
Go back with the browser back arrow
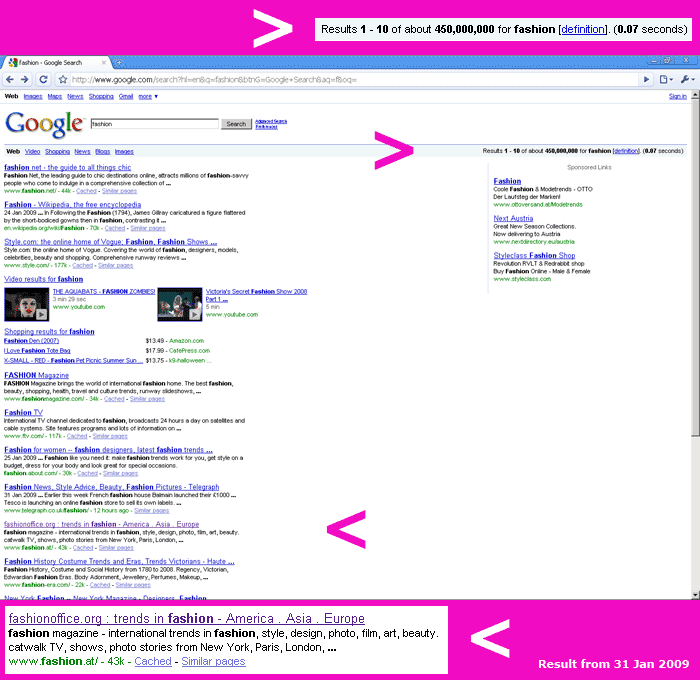10,79
